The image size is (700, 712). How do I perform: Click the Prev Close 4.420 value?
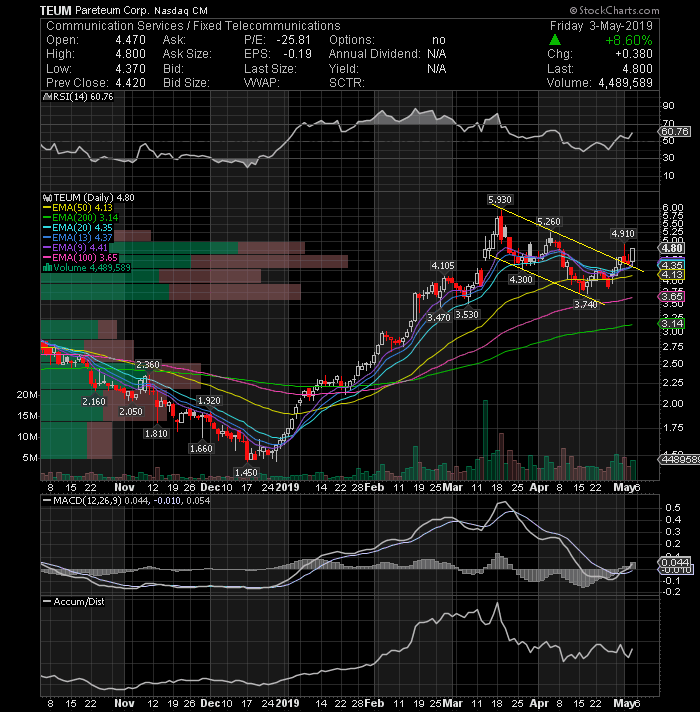pos(130,83)
